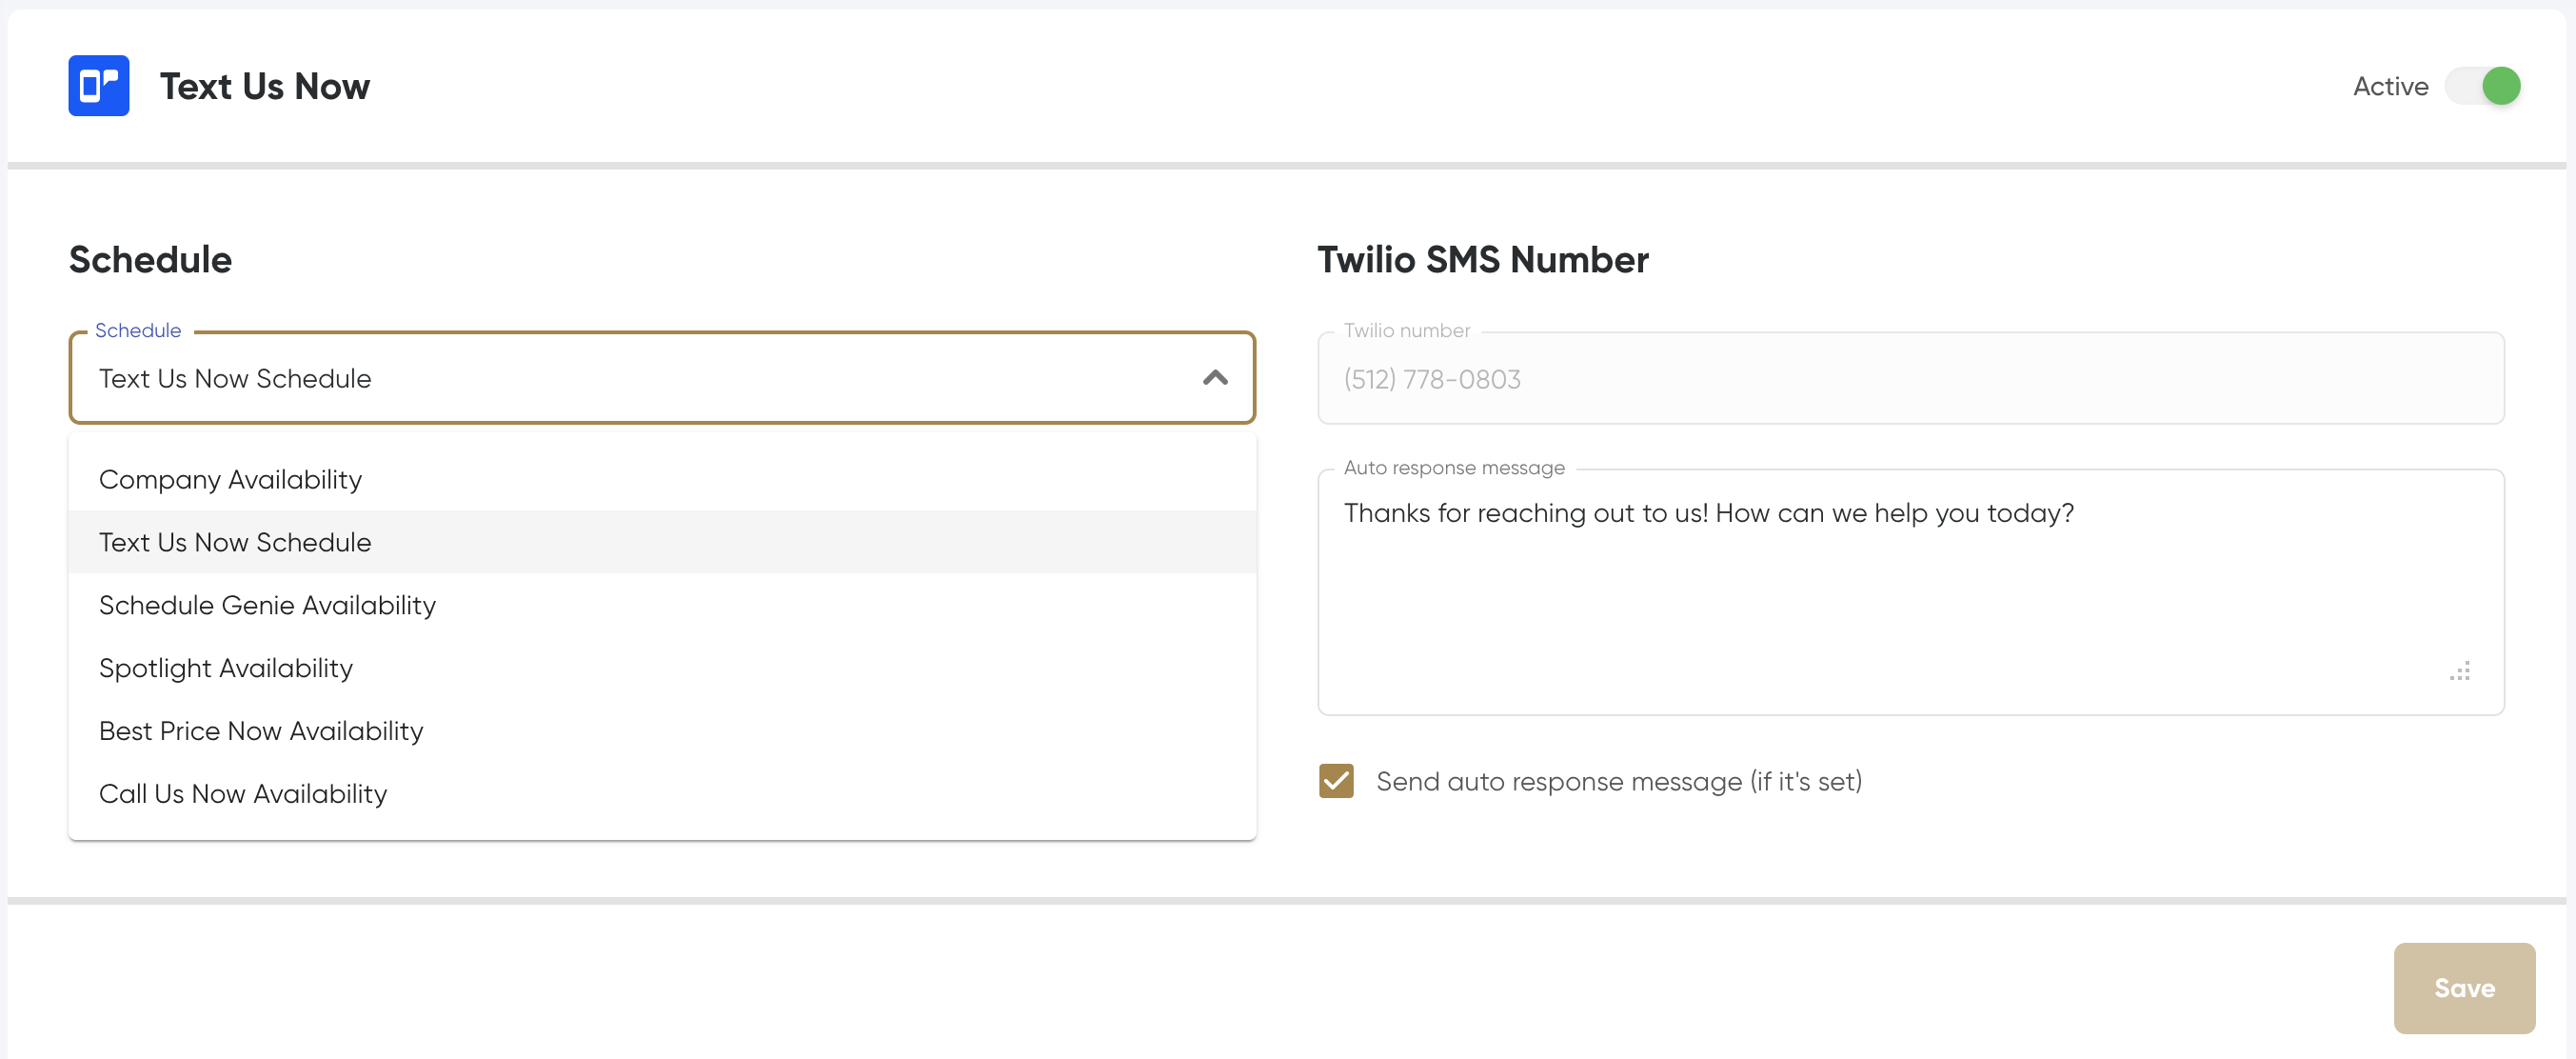This screenshot has width=2576, height=1059.
Task: Toggle the Active switch off
Action: point(2482,86)
